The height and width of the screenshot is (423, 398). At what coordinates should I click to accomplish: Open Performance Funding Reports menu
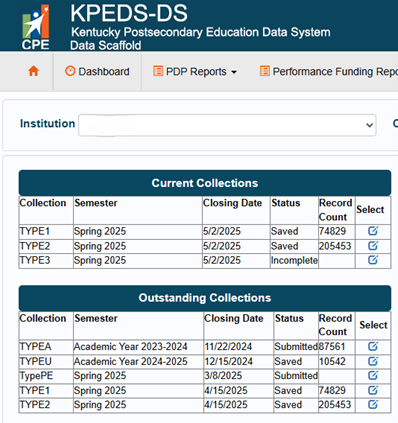pos(329,71)
